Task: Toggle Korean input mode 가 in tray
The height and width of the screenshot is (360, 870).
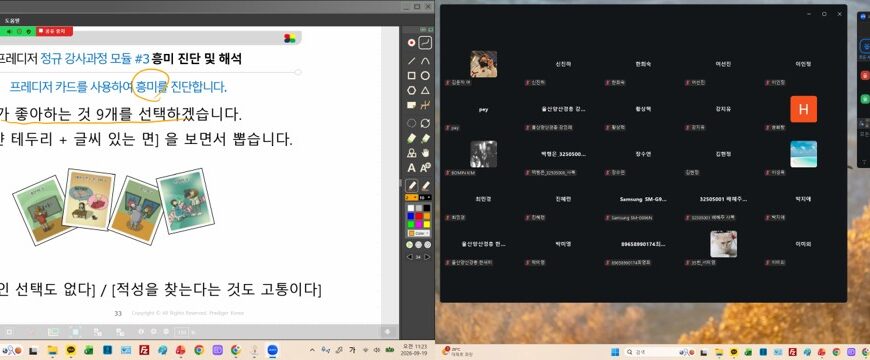Action: pos(352,350)
